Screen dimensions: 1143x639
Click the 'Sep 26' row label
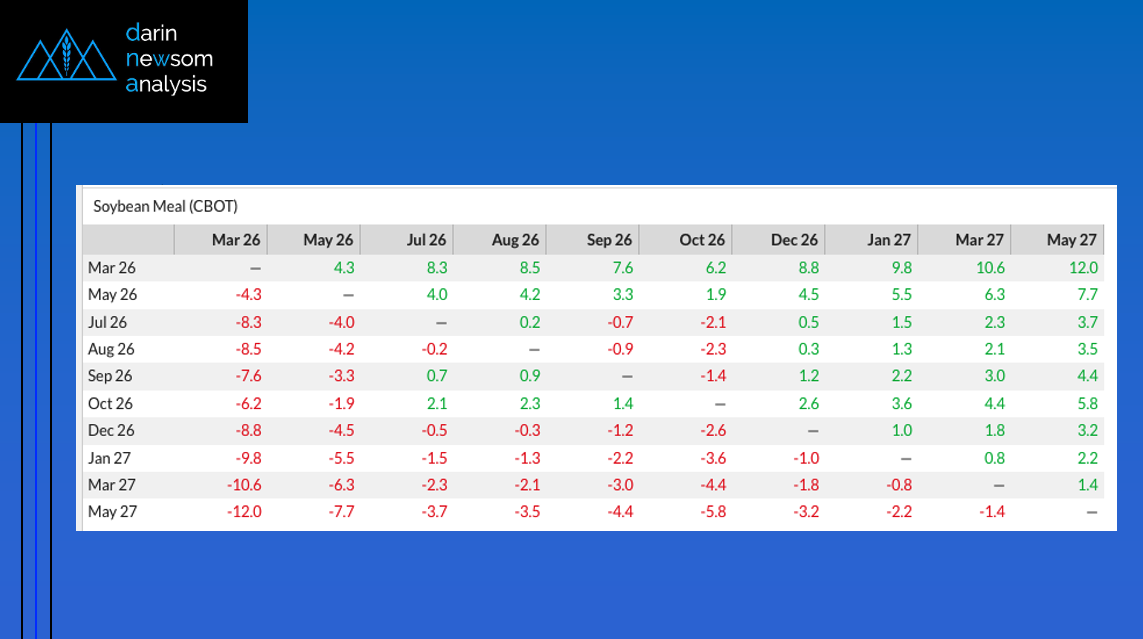[109, 376]
